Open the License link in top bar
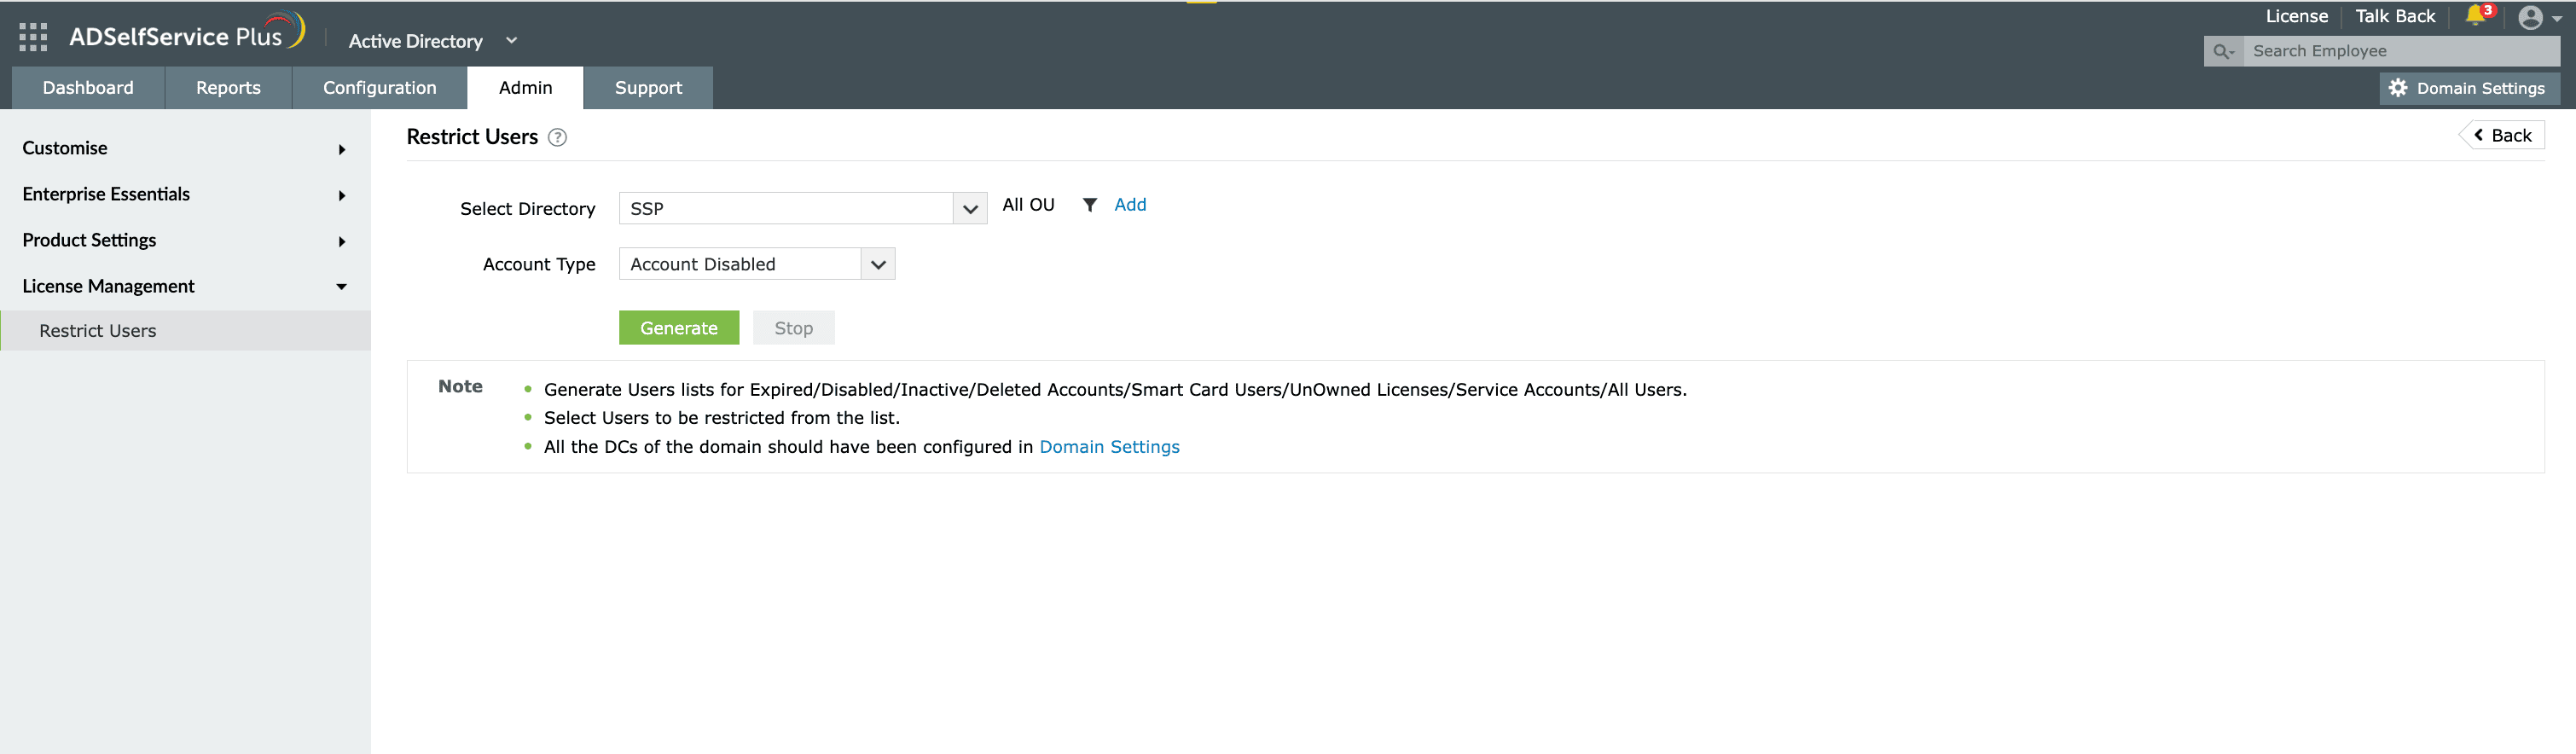The height and width of the screenshot is (754, 2576). (2296, 16)
